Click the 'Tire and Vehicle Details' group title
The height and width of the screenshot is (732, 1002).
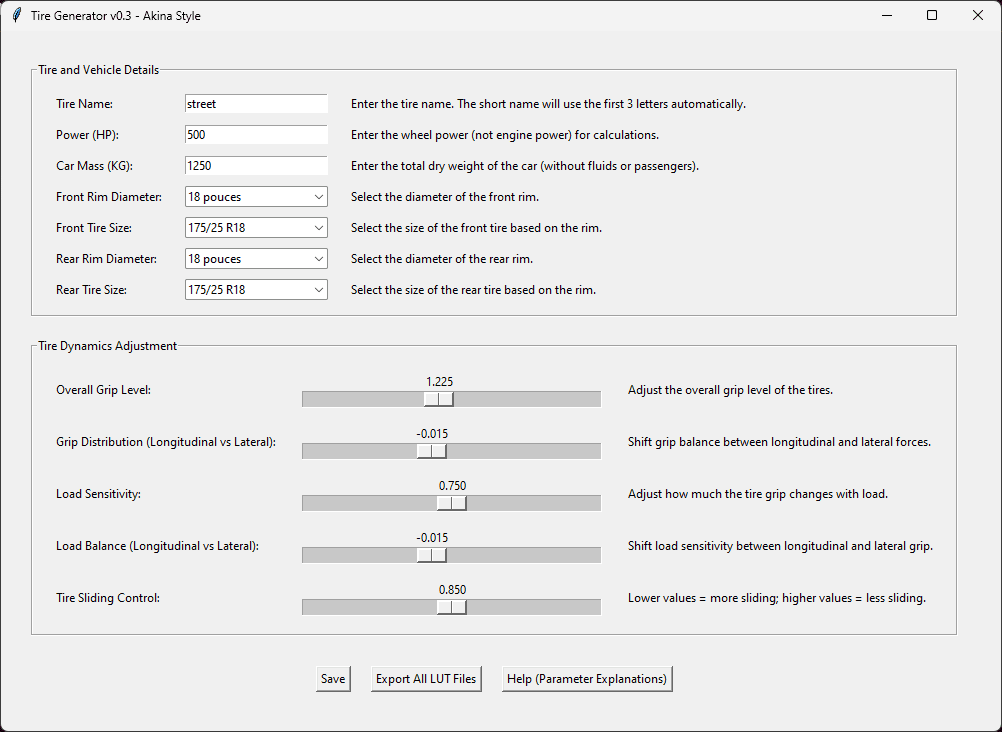coord(98,70)
